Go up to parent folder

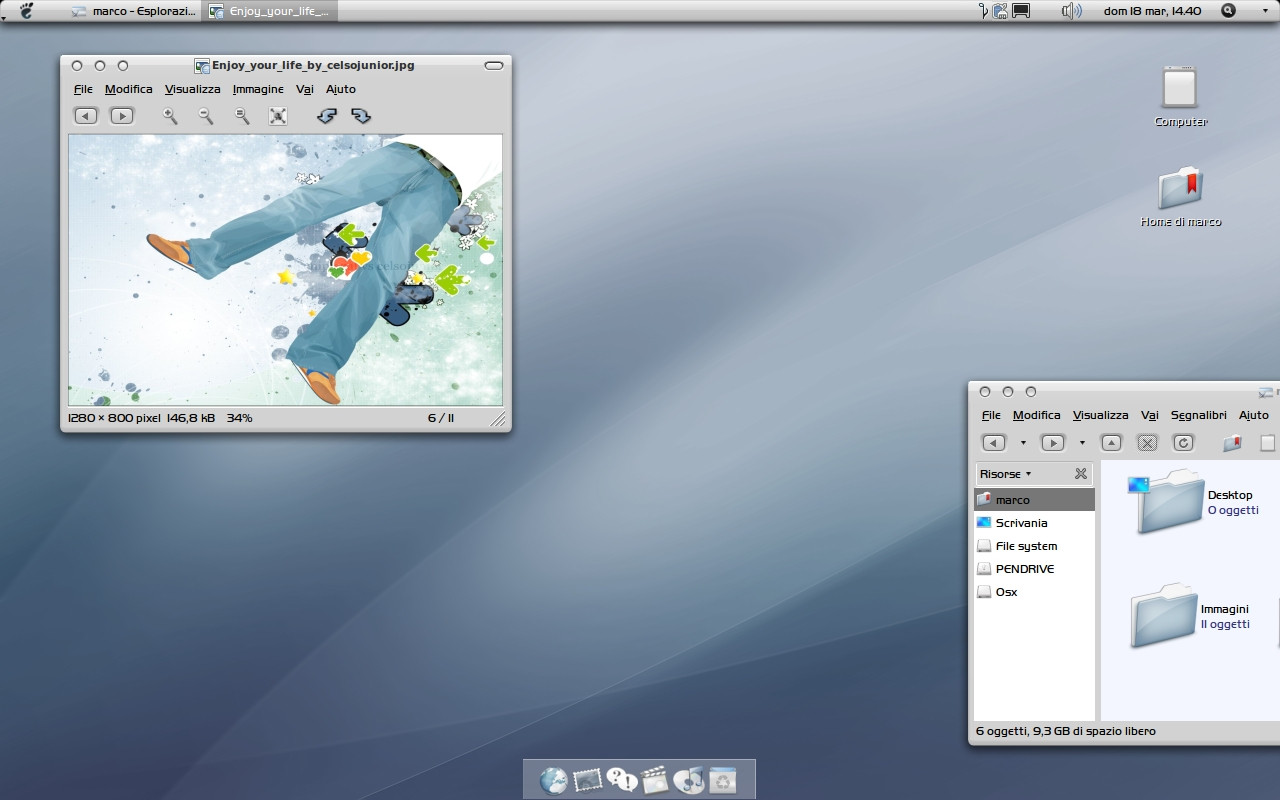(1112, 442)
